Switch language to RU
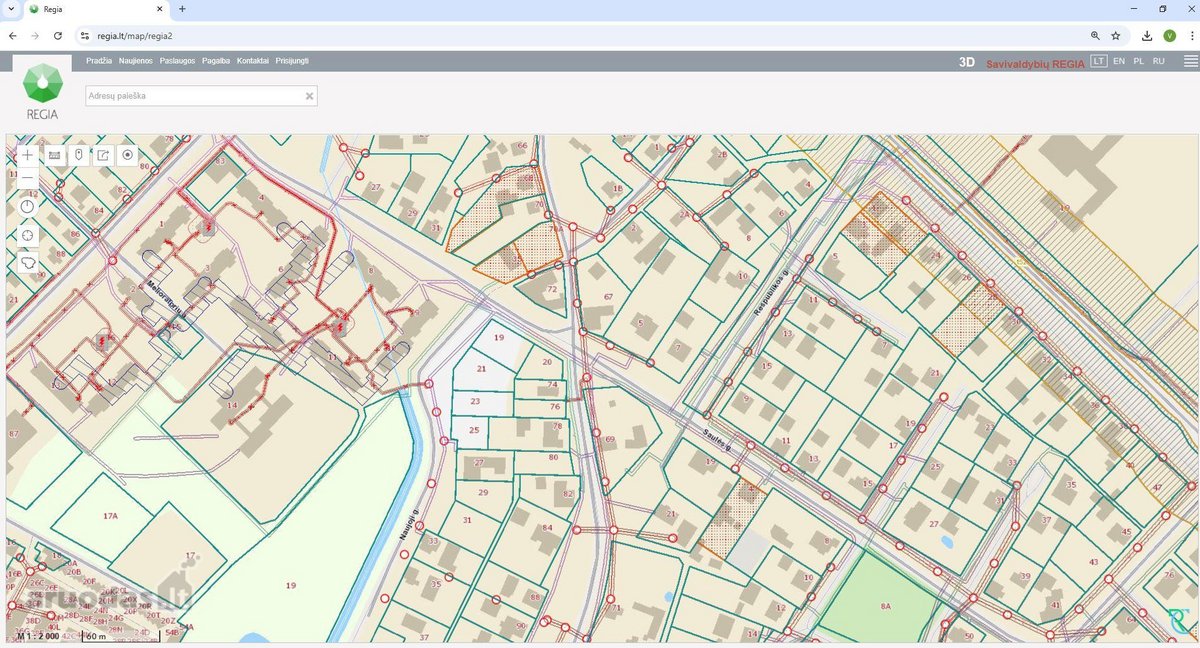 pyautogui.click(x=1158, y=61)
